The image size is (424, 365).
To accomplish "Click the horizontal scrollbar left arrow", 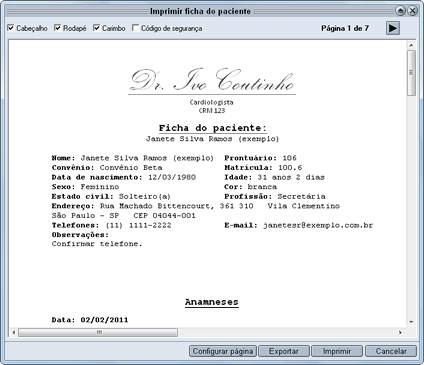I will click(x=14, y=332).
